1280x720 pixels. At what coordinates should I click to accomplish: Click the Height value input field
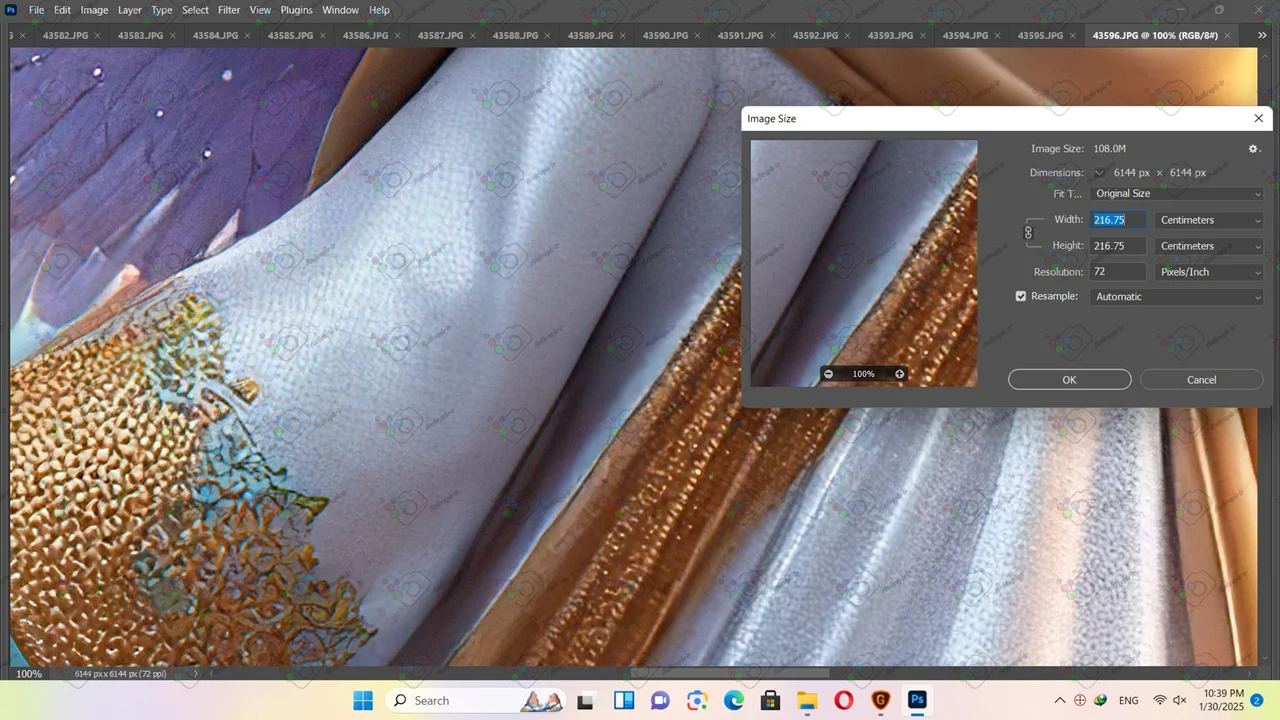coord(1118,246)
